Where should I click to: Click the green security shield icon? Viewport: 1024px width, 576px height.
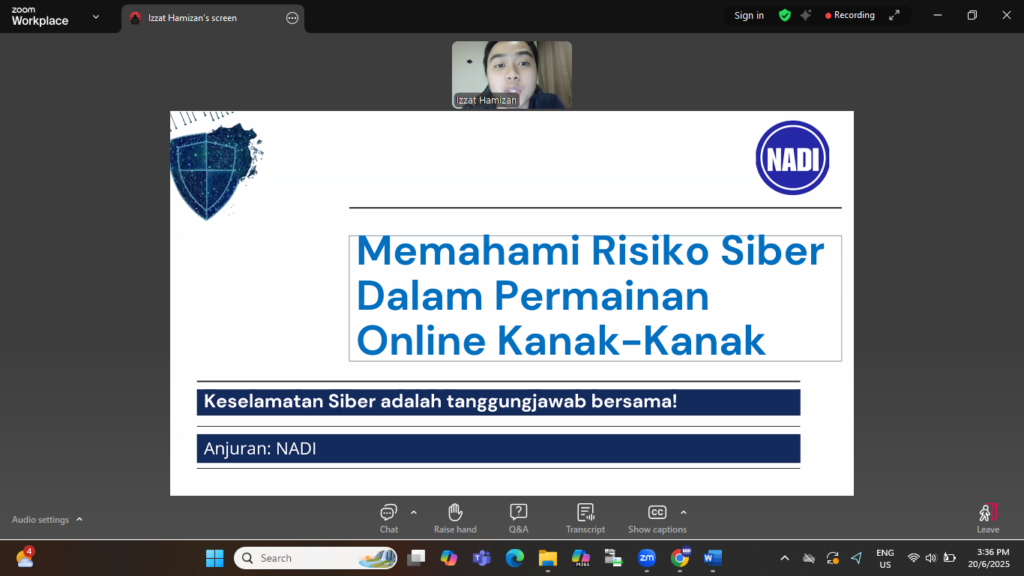pos(785,16)
